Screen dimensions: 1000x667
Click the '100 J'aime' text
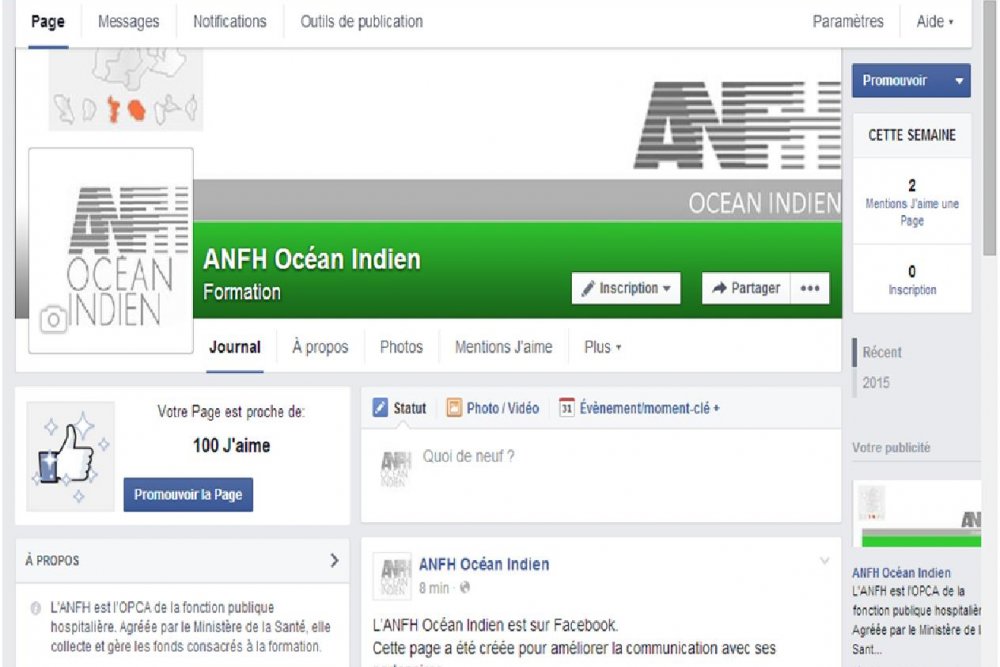[232, 446]
